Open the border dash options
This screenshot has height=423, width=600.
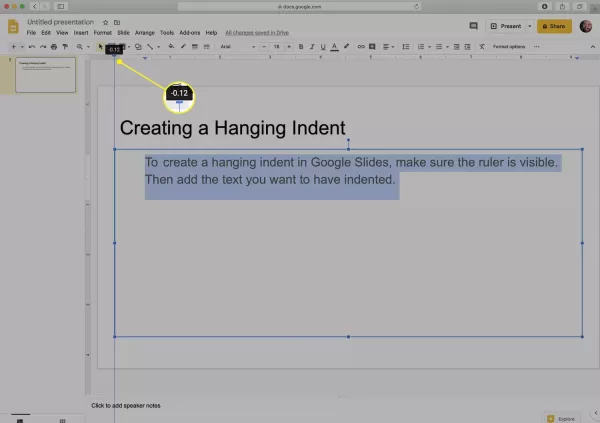point(207,47)
